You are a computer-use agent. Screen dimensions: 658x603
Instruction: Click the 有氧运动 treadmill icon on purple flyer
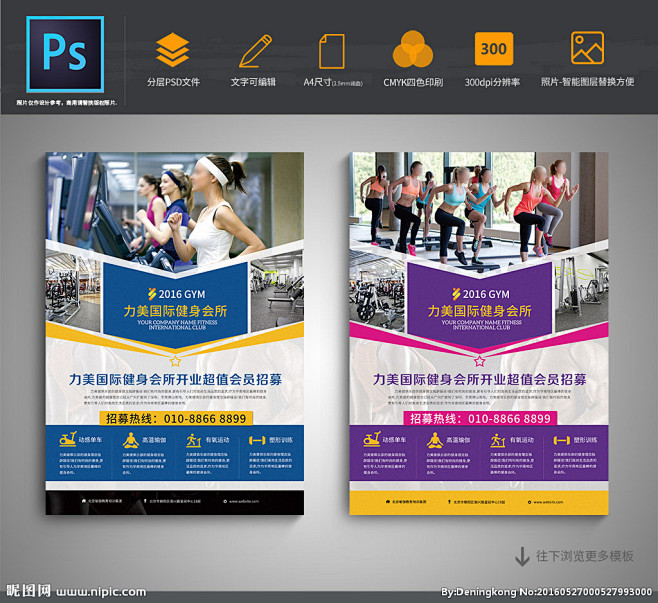pyautogui.click(x=496, y=439)
